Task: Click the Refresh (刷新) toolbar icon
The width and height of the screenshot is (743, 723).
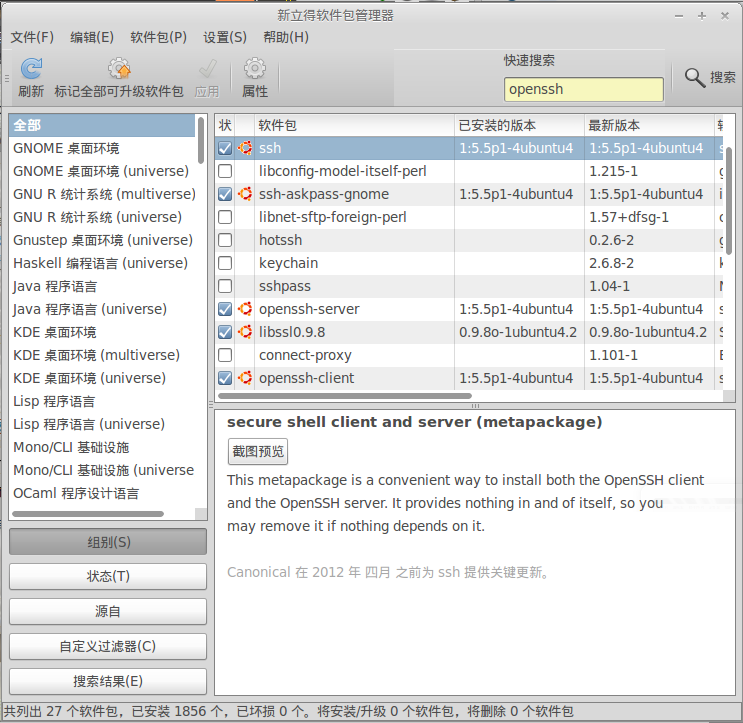Action: 31,69
